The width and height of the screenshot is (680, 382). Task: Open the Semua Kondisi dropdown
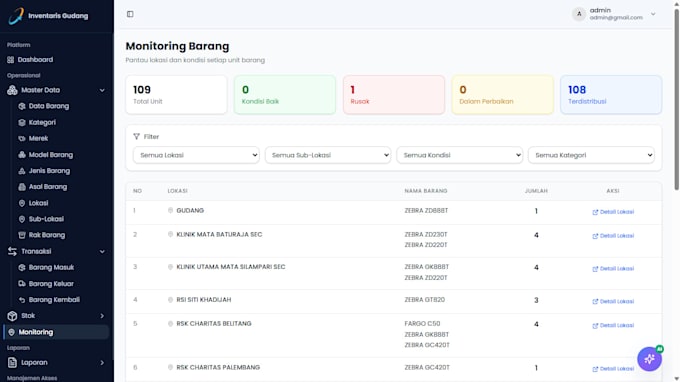[459, 155]
